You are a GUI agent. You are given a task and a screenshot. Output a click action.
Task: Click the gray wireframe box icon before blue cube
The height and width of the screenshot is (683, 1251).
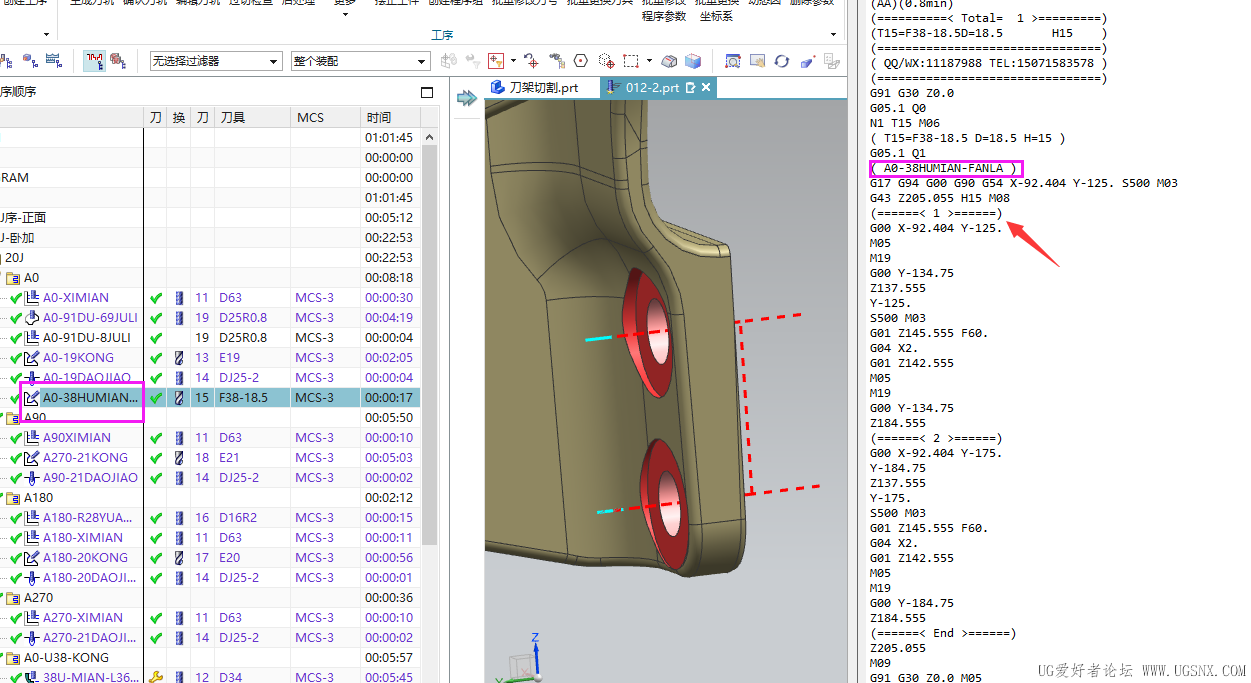click(670, 61)
